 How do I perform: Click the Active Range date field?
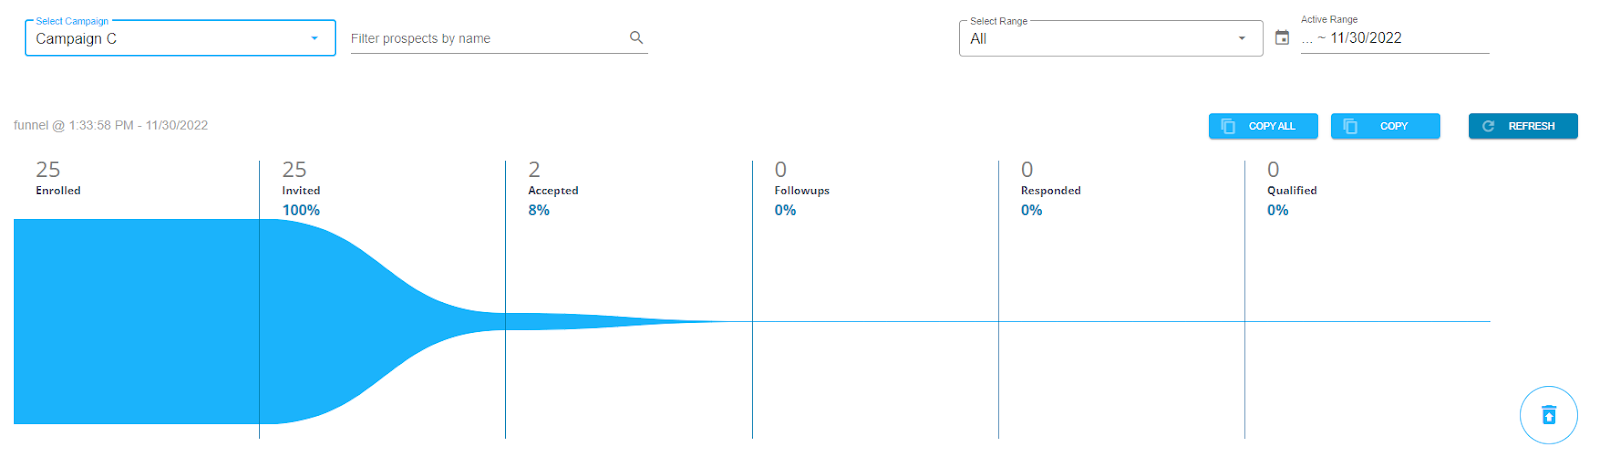pos(1394,38)
